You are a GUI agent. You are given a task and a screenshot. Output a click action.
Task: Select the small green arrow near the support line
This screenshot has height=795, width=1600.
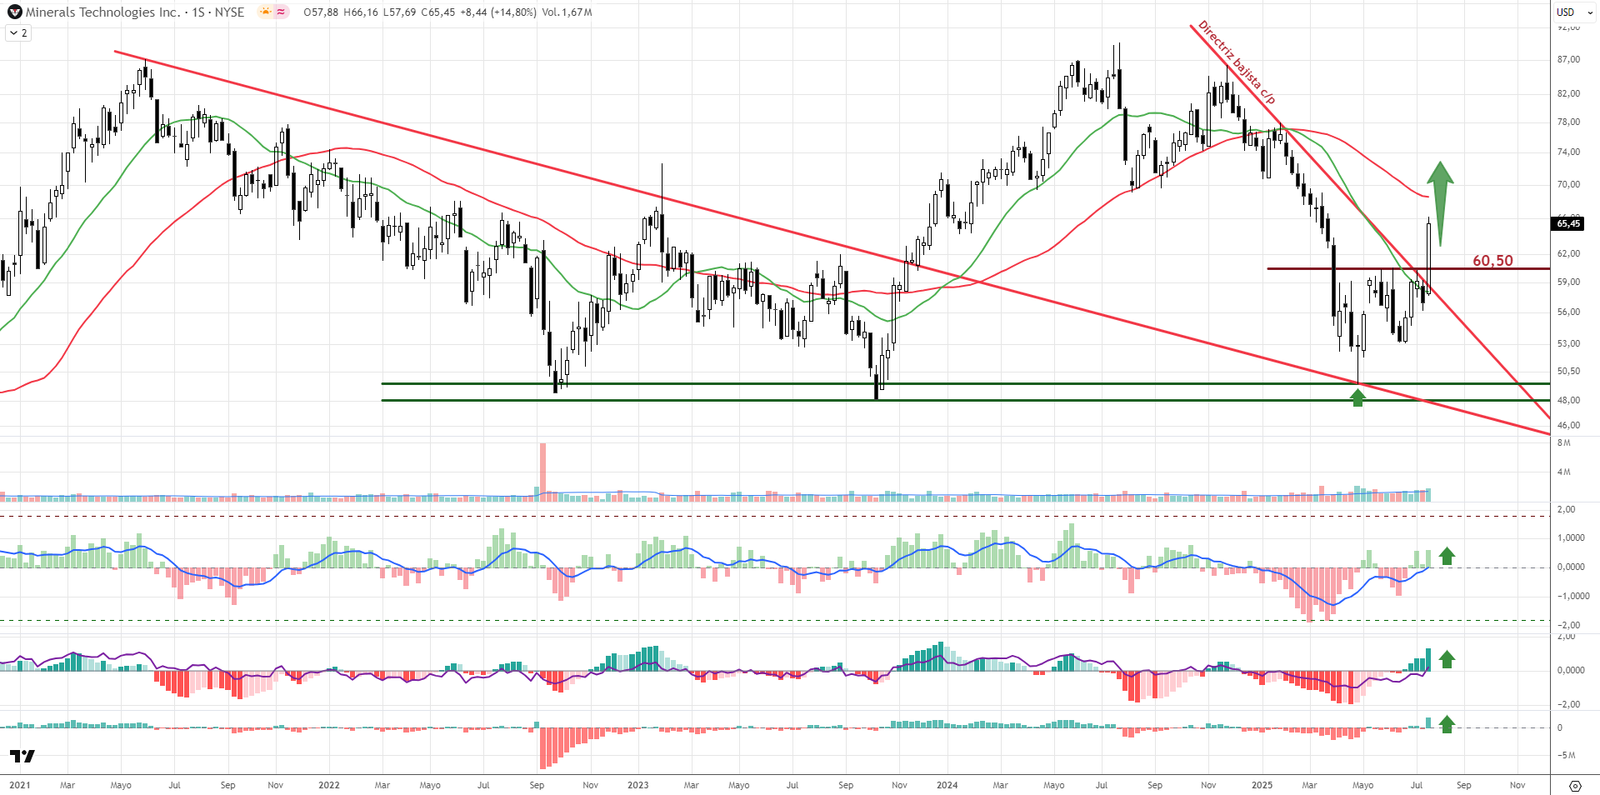(1357, 397)
